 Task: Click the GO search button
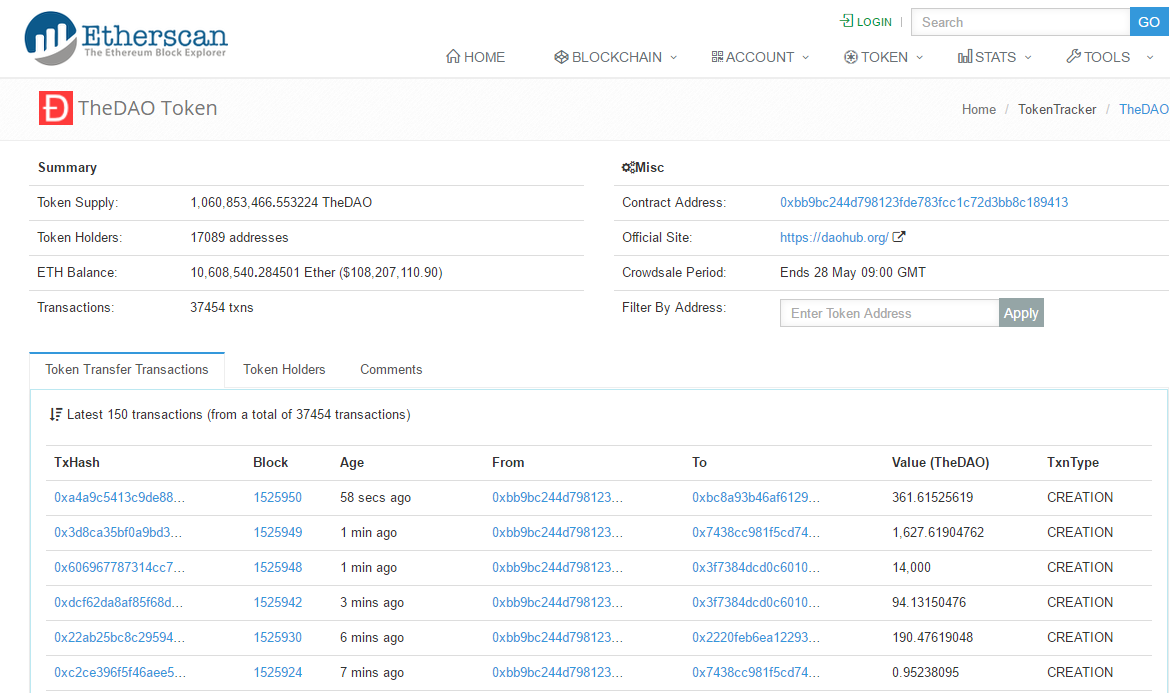click(x=1149, y=22)
